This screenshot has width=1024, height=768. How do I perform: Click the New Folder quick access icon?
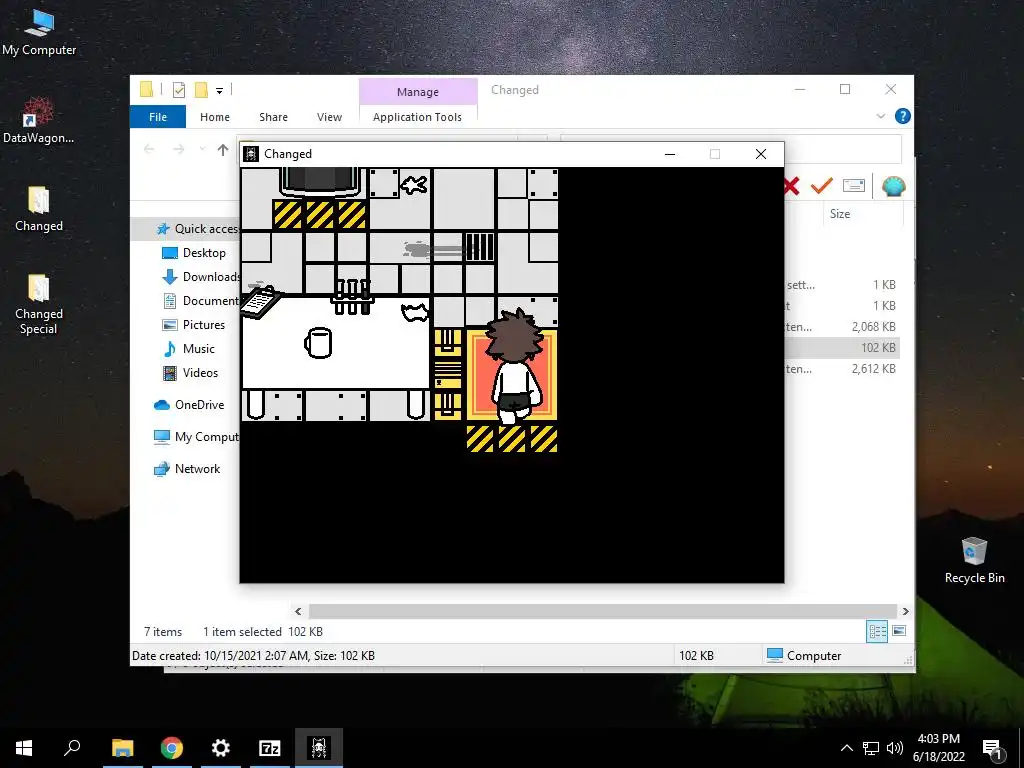point(201,90)
